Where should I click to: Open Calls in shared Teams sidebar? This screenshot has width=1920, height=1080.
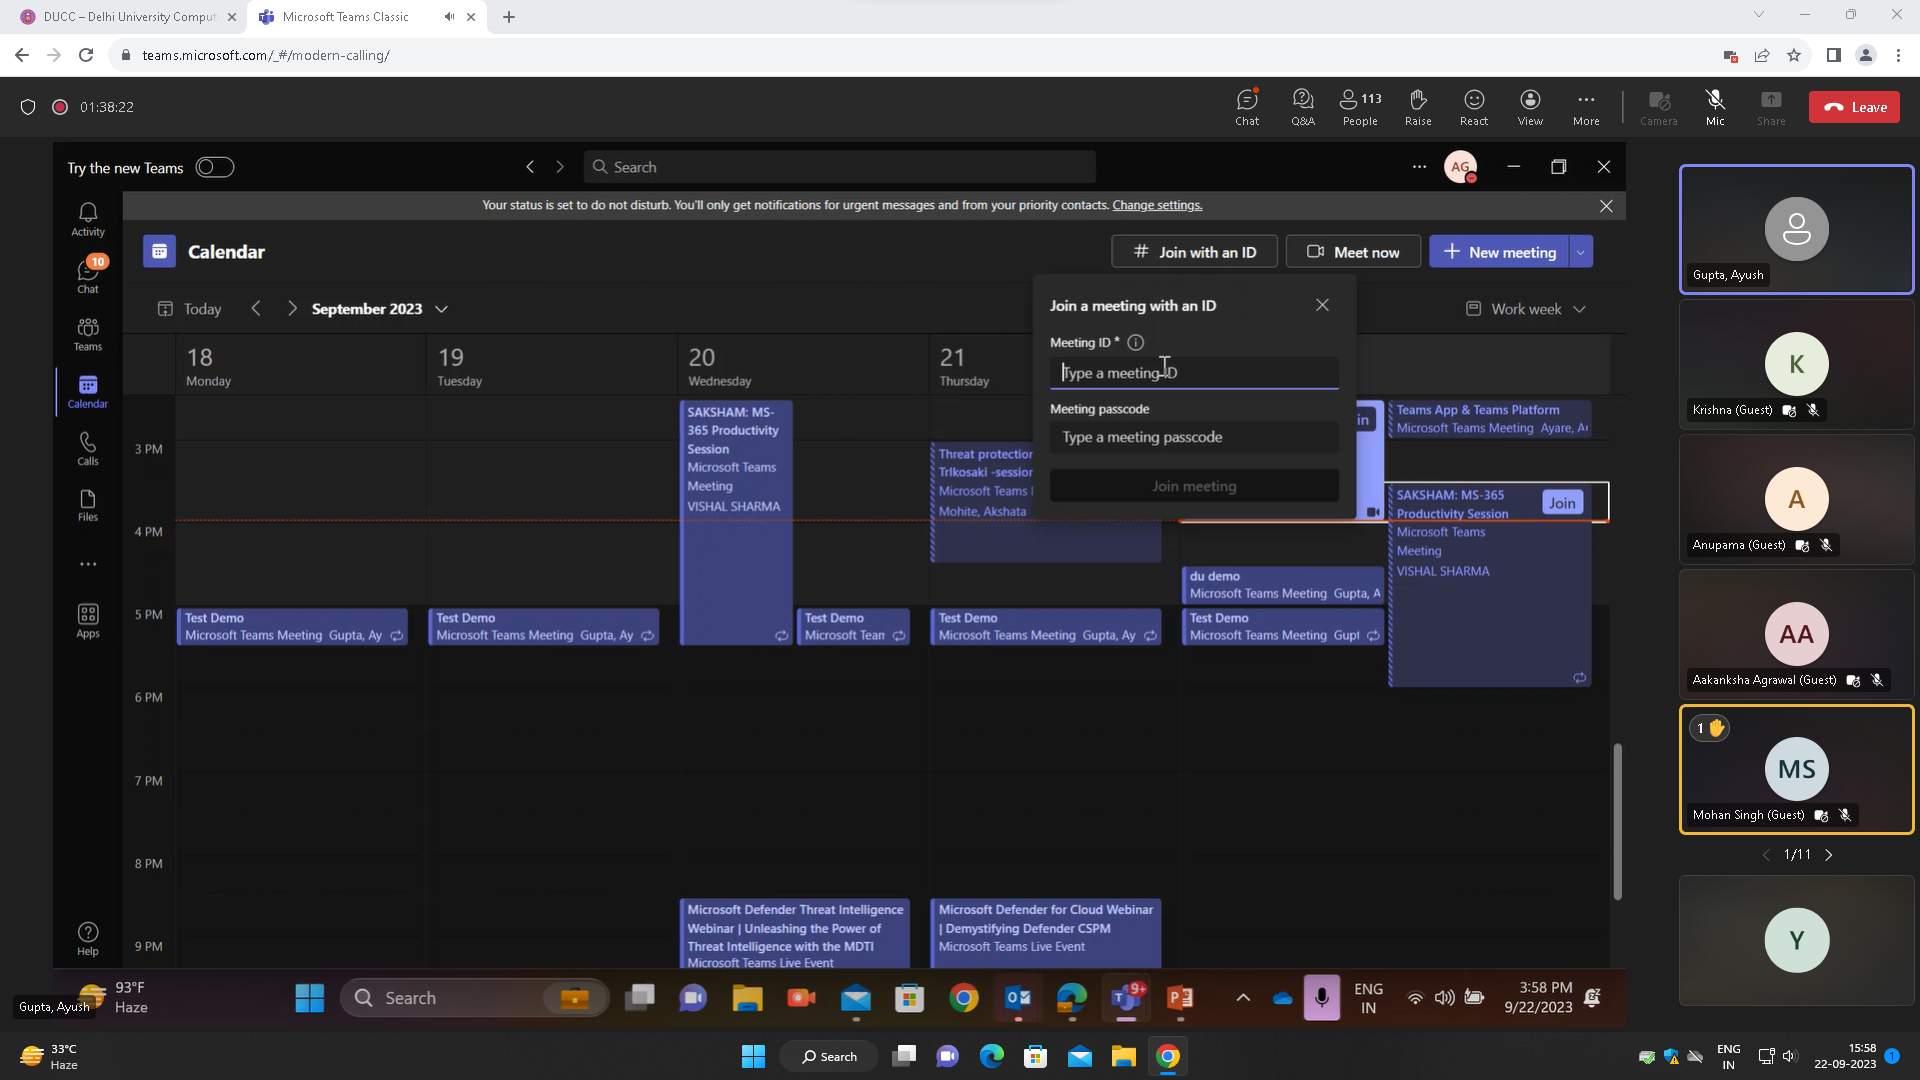click(88, 448)
